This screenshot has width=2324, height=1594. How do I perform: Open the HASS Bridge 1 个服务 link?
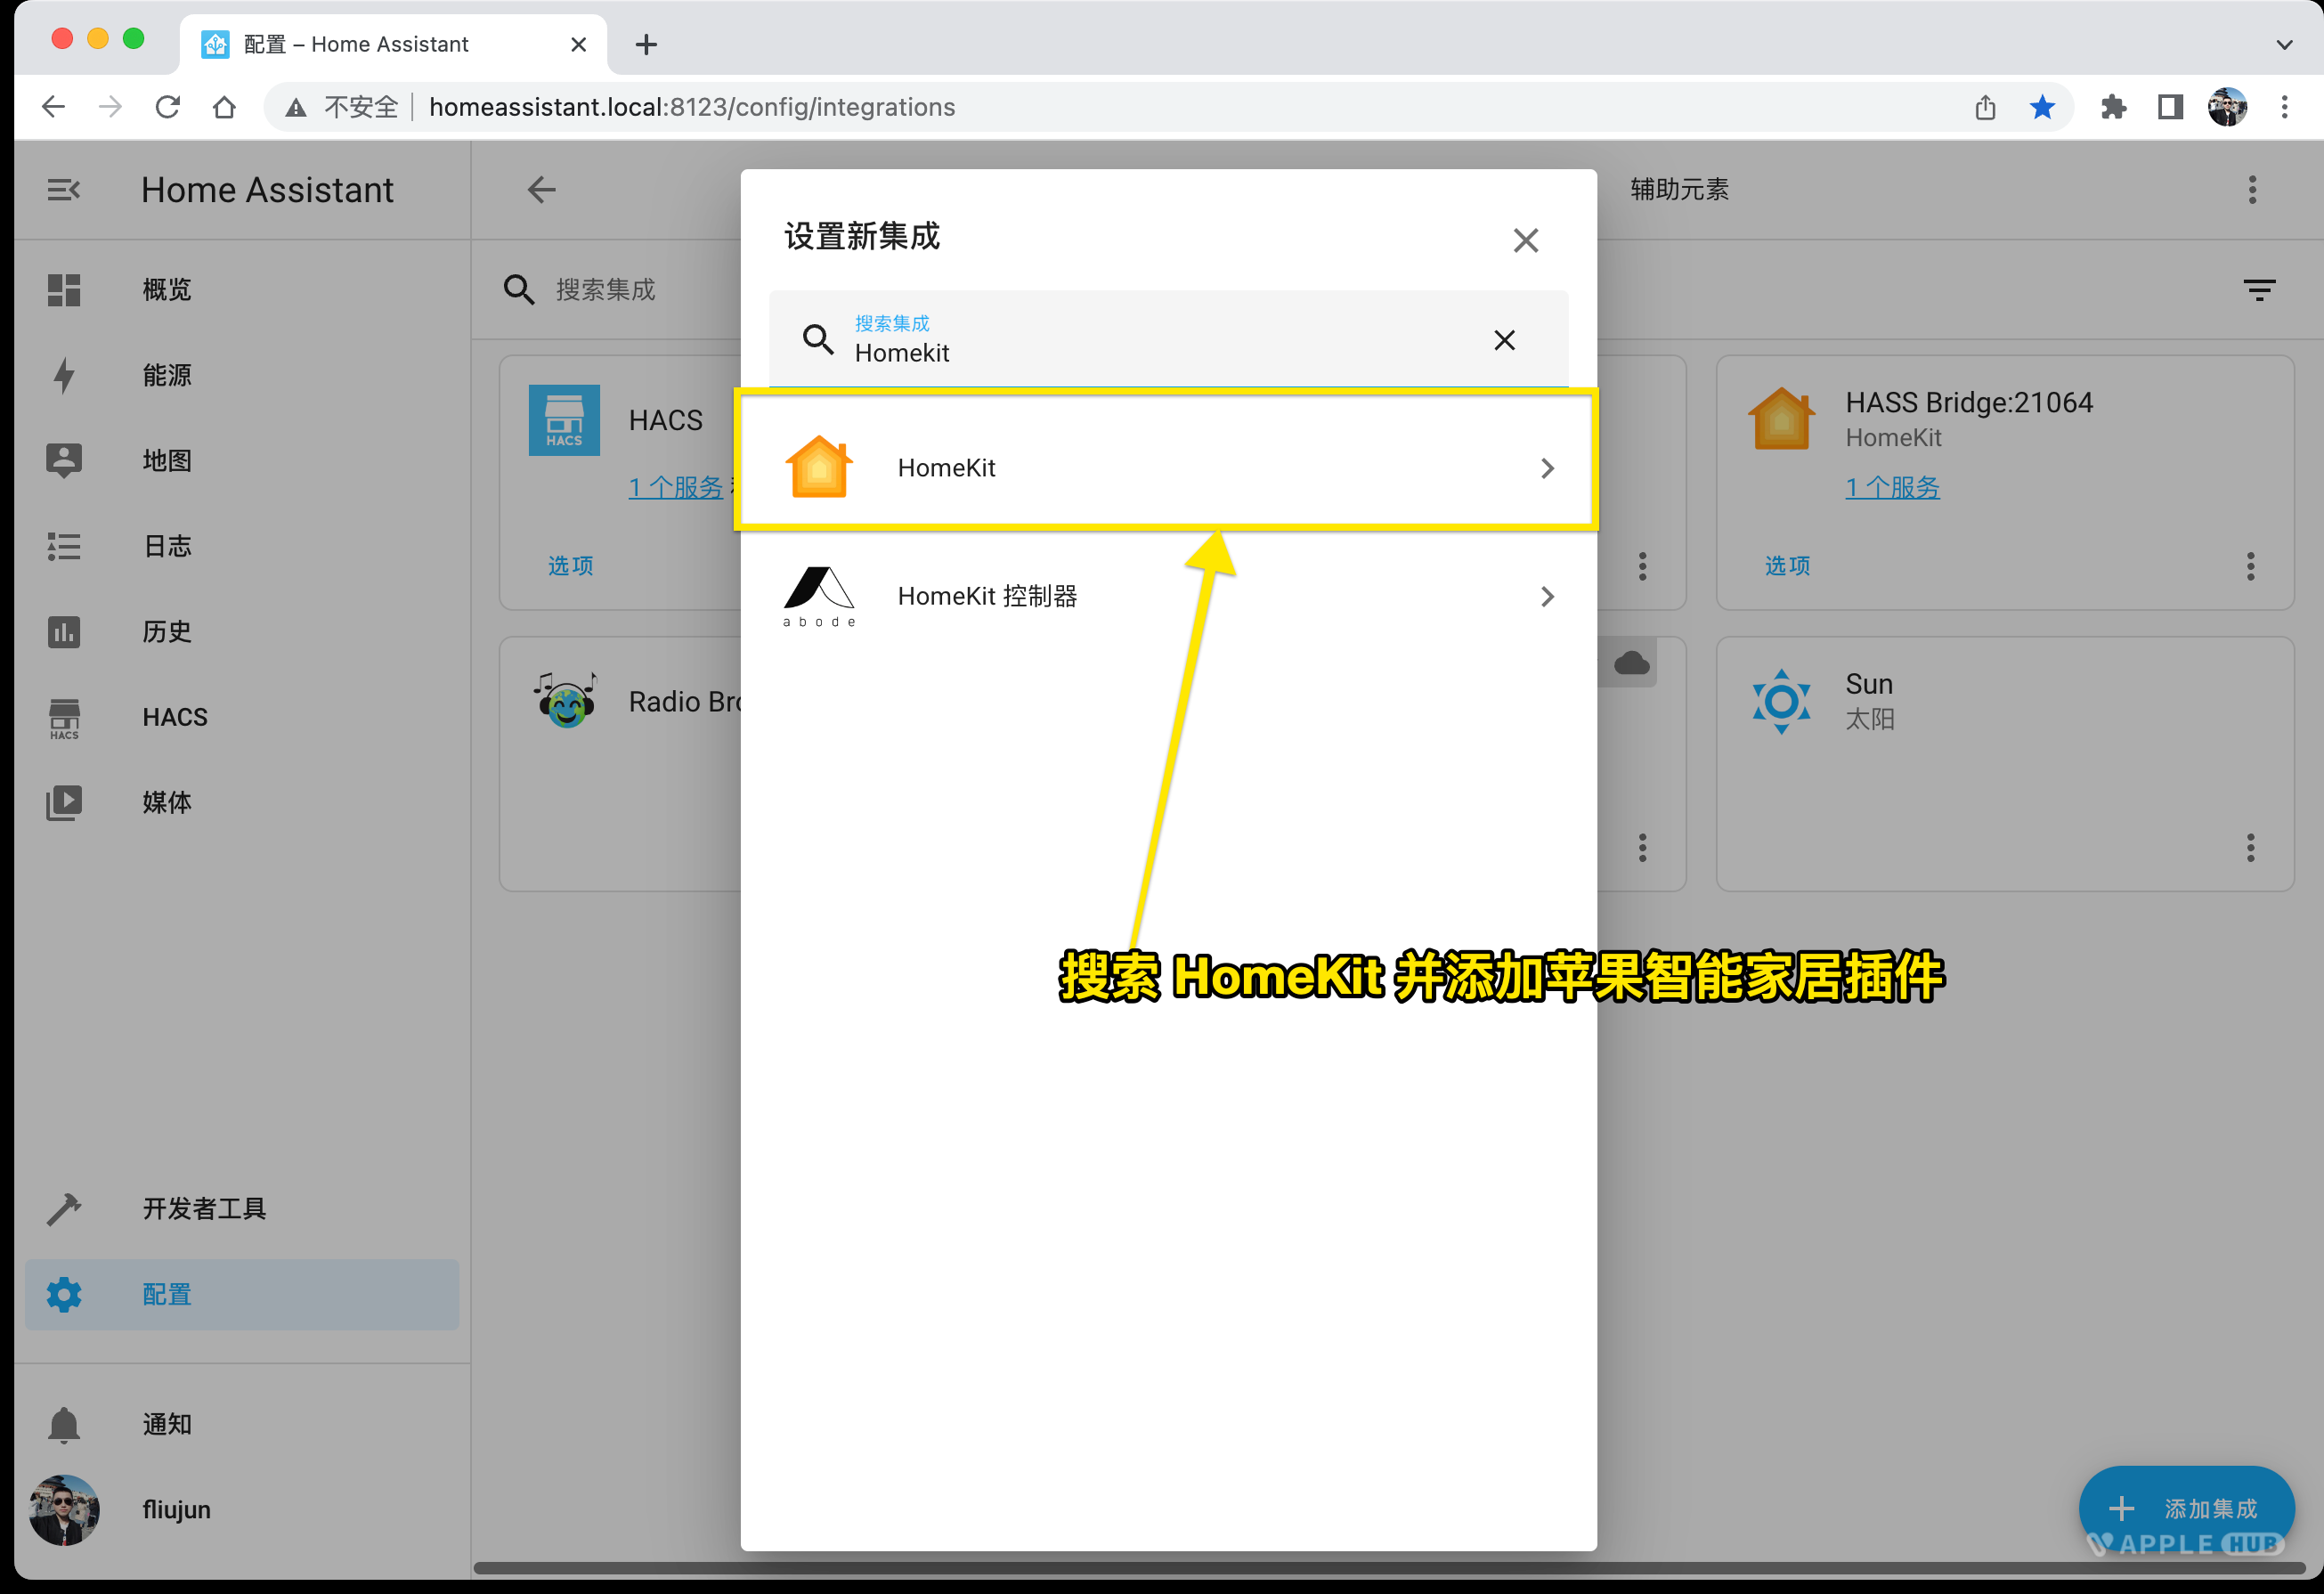pyautogui.click(x=1892, y=487)
